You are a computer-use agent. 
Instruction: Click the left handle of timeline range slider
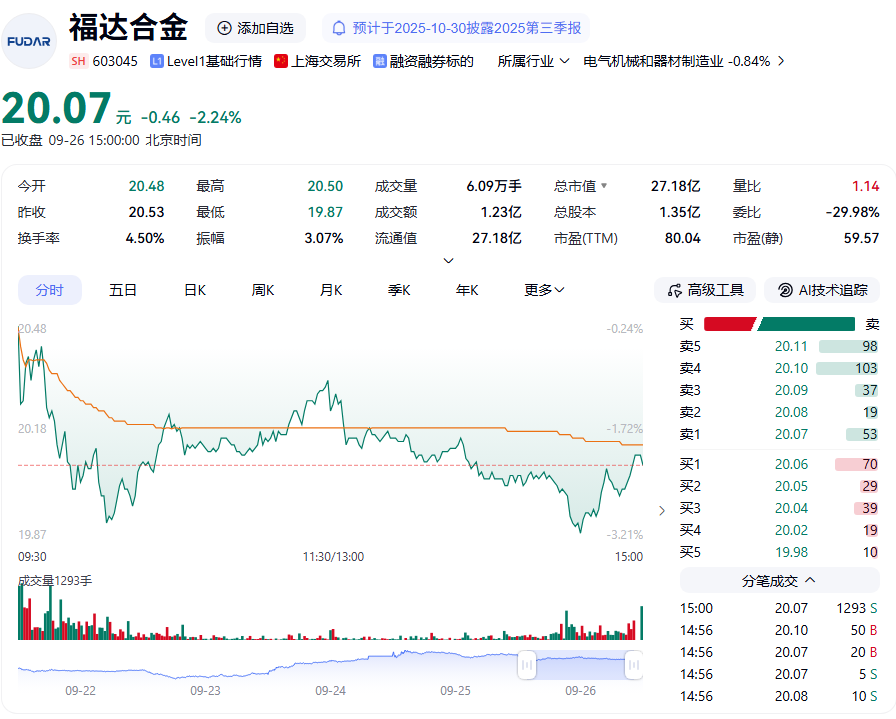526,664
